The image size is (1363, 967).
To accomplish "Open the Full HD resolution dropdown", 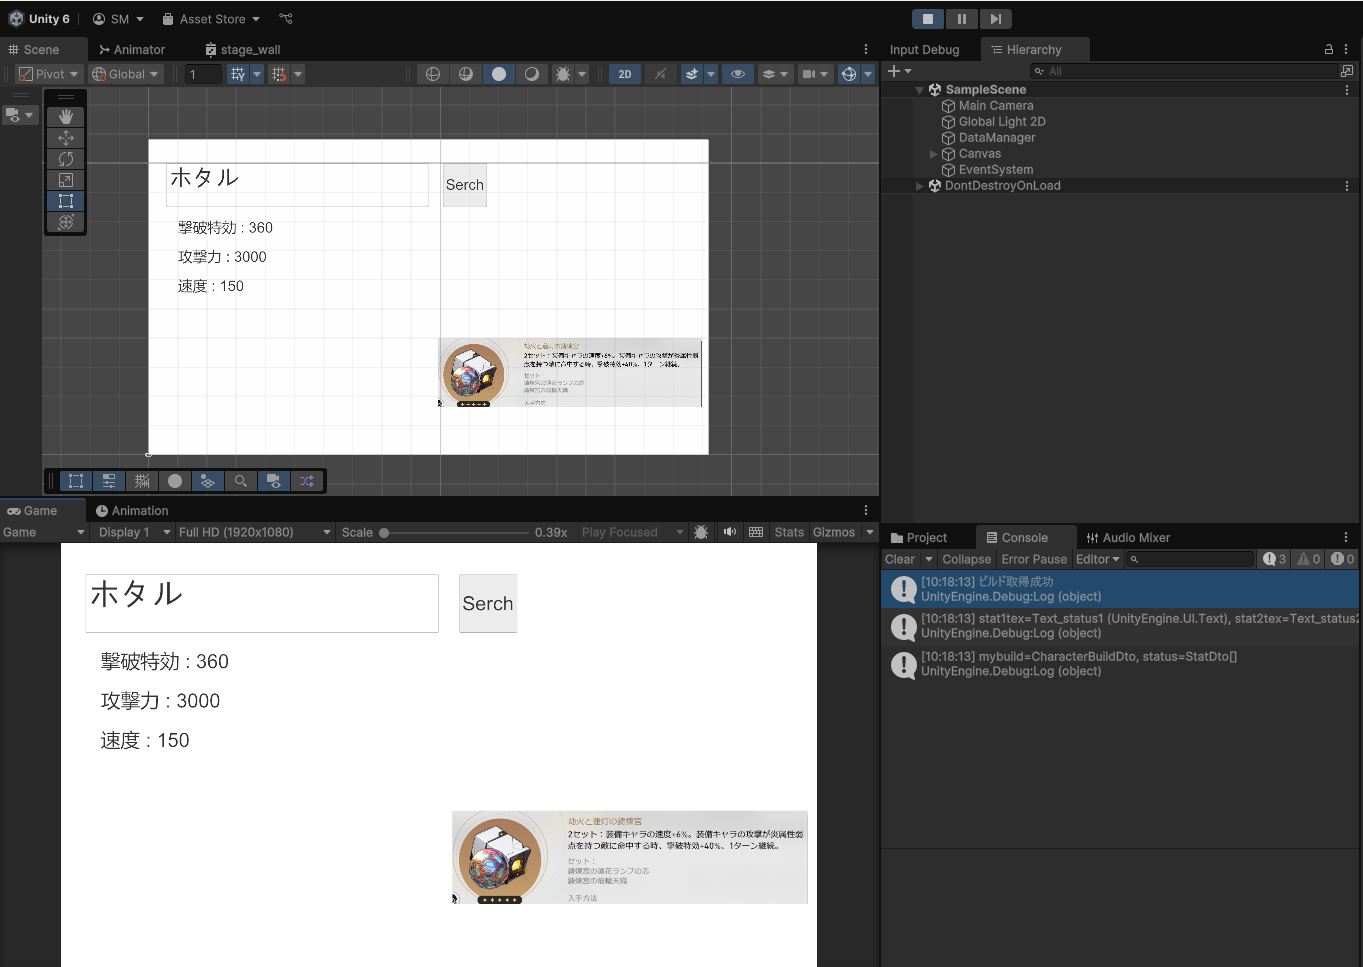I will [x=254, y=532].
